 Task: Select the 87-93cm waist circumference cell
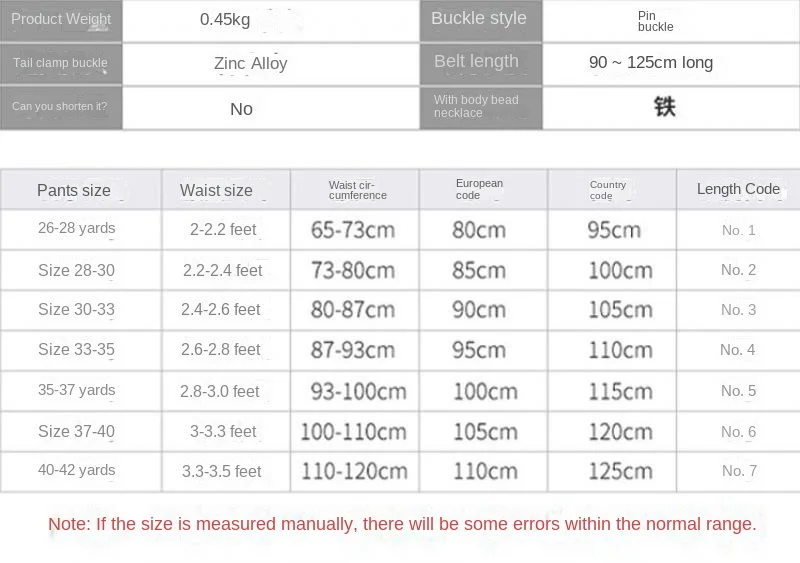354,350
